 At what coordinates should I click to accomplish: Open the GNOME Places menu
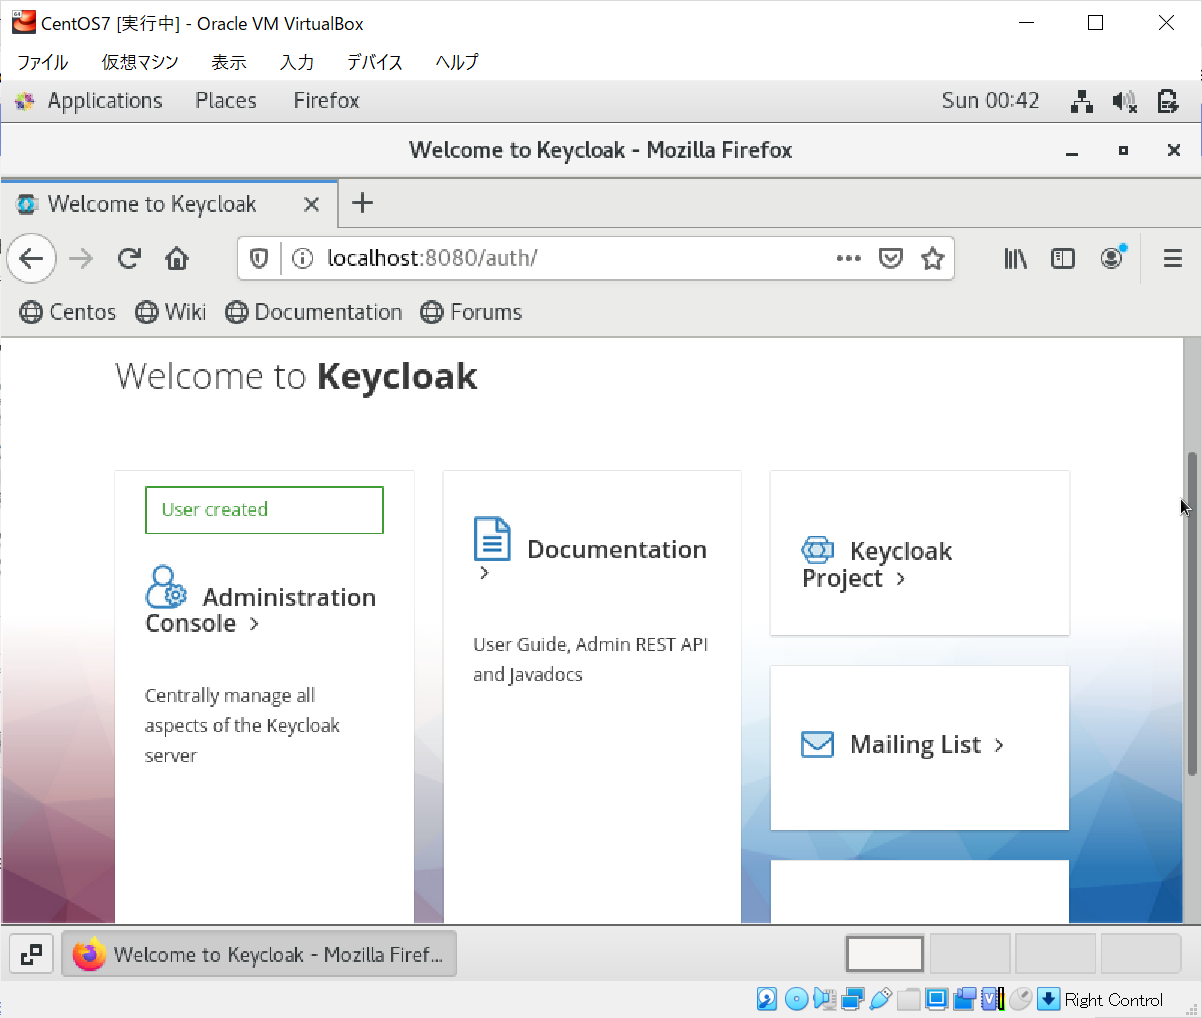(x=226, y=101)
